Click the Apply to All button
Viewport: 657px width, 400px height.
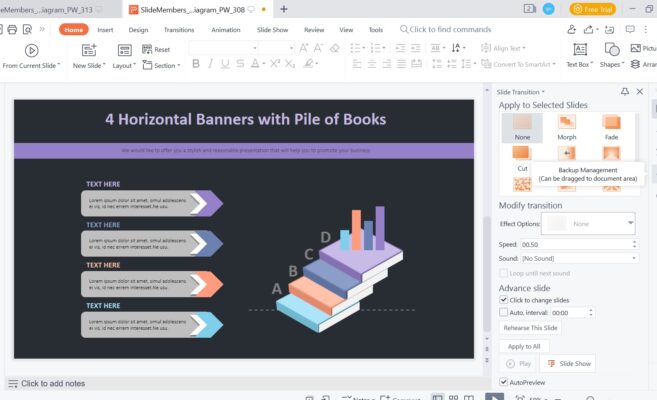(524, 346)
